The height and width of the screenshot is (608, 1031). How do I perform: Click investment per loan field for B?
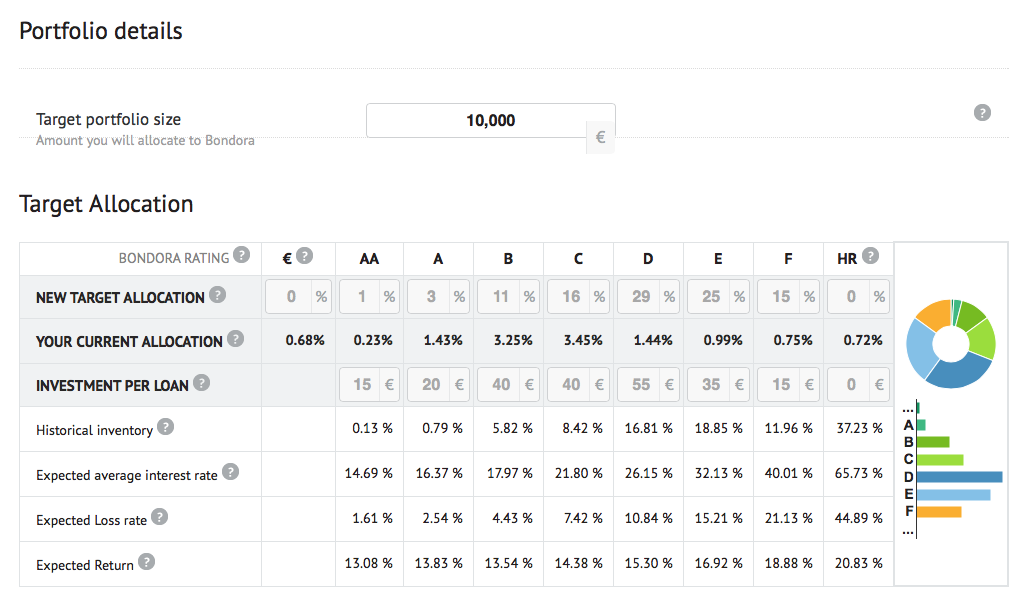498,384
